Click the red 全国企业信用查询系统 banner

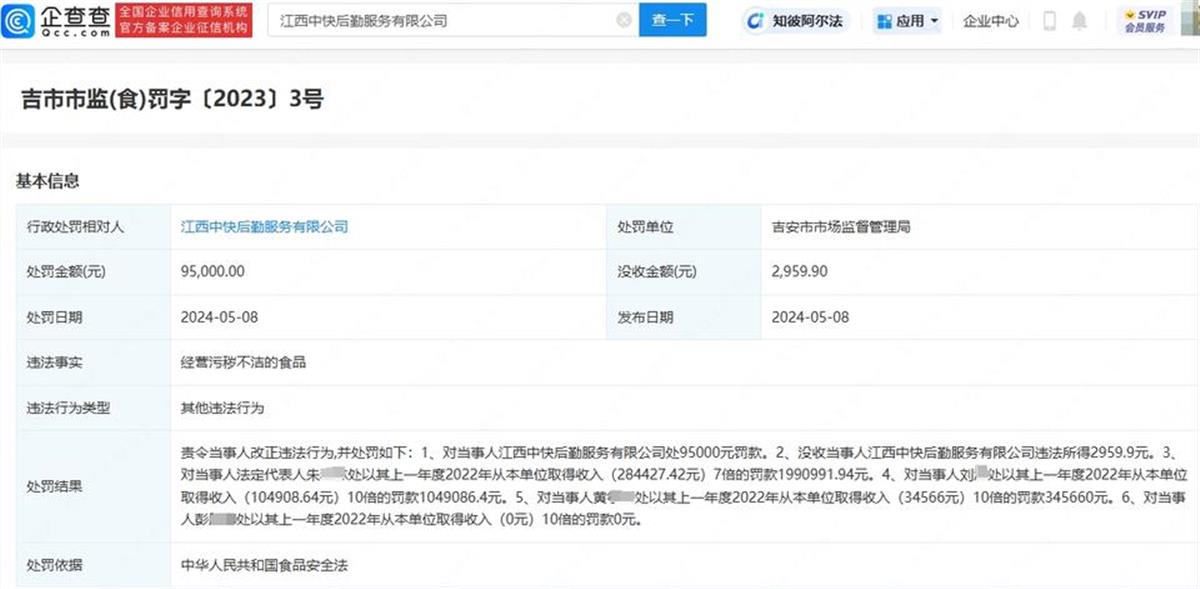184,20
